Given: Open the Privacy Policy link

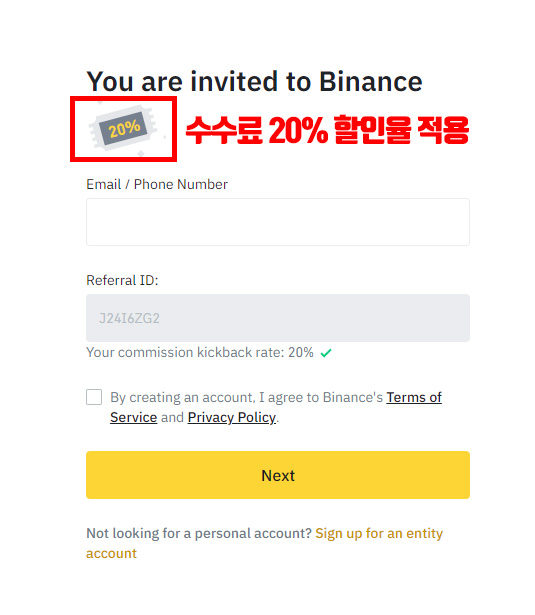Looking at the screenshot, I should [x=232, y=417].
